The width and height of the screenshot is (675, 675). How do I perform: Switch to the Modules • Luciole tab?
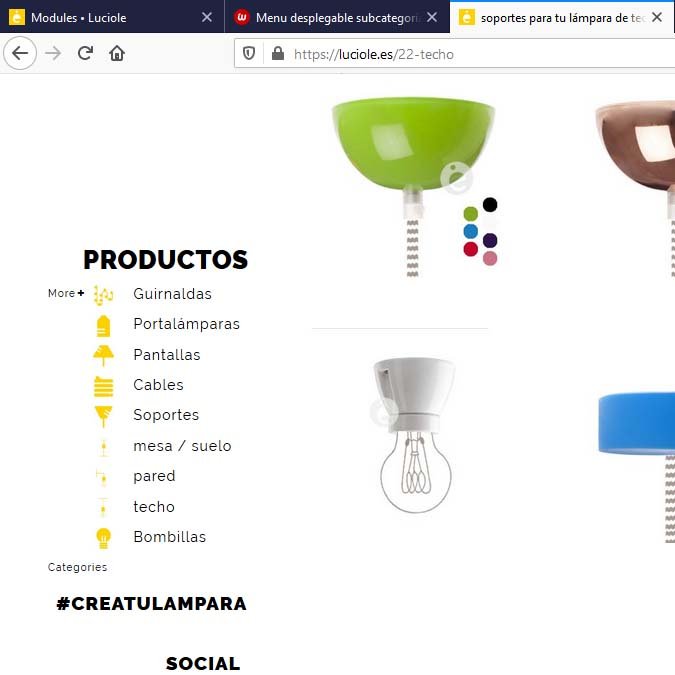coord(112,17)
